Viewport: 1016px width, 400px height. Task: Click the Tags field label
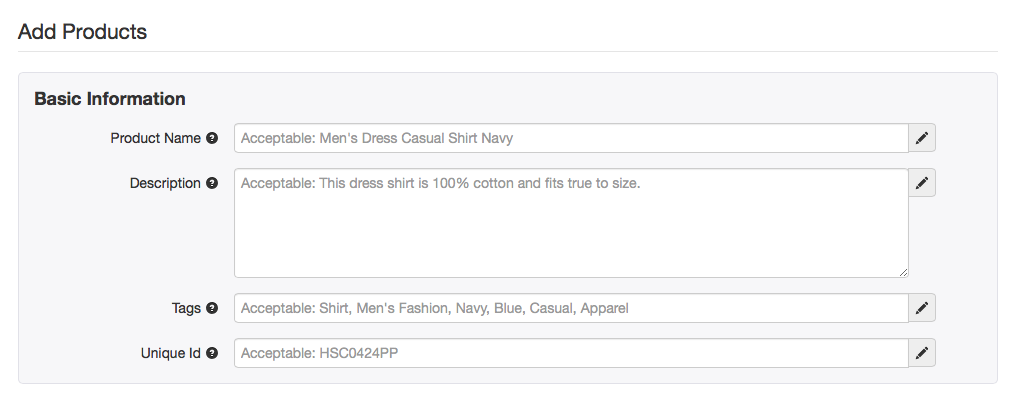[x=186, y=308]
